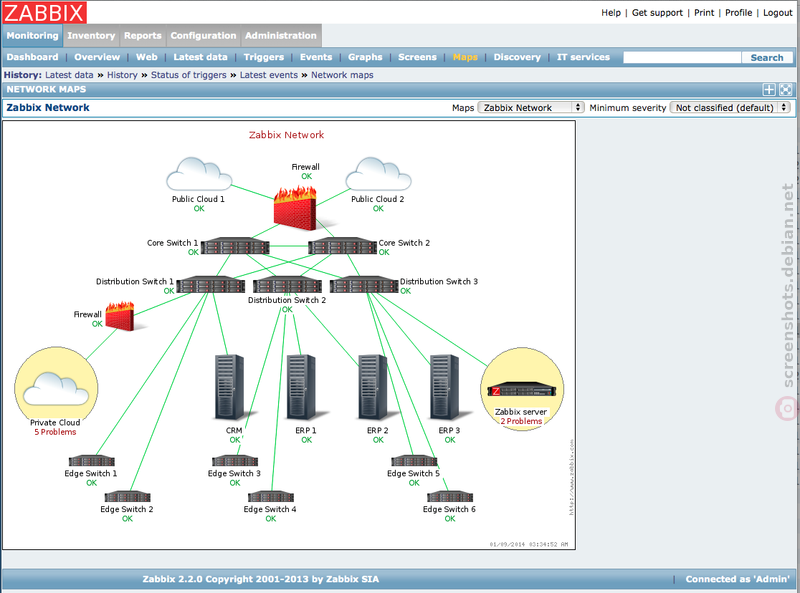The width and height of the screenshot is (800, 593).
Task: Click the Zabbix logo
Action: click(x=44, y=12)
